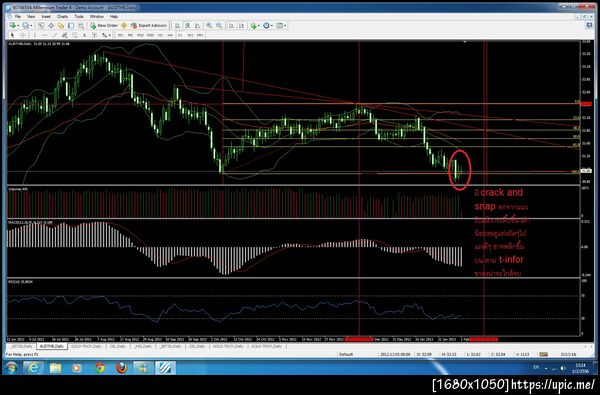Viewport: 600px width, 395px height.
Task: Toggle the Chart Shift icon
Action: point(241,25)
